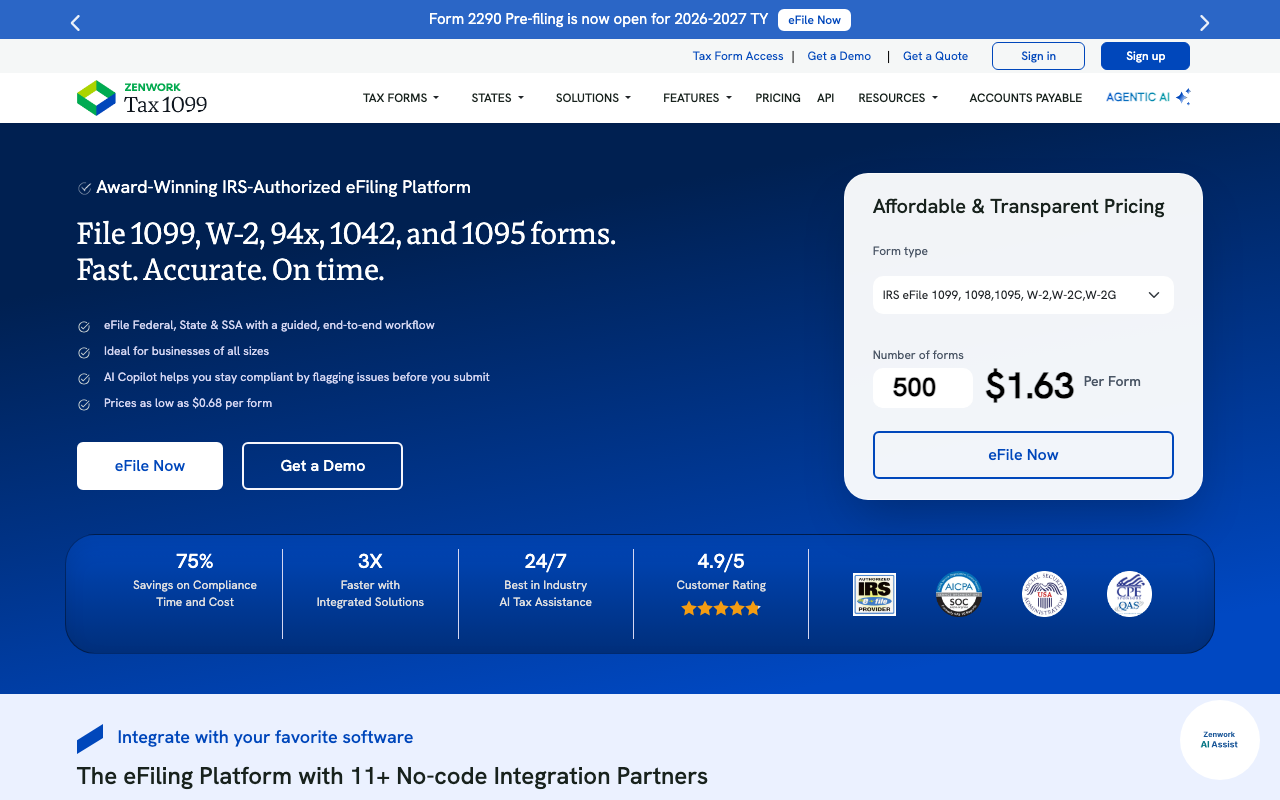Click the Get a Quote link
The width and height of the screenshot is (1280, 800).
click(935, 56)
